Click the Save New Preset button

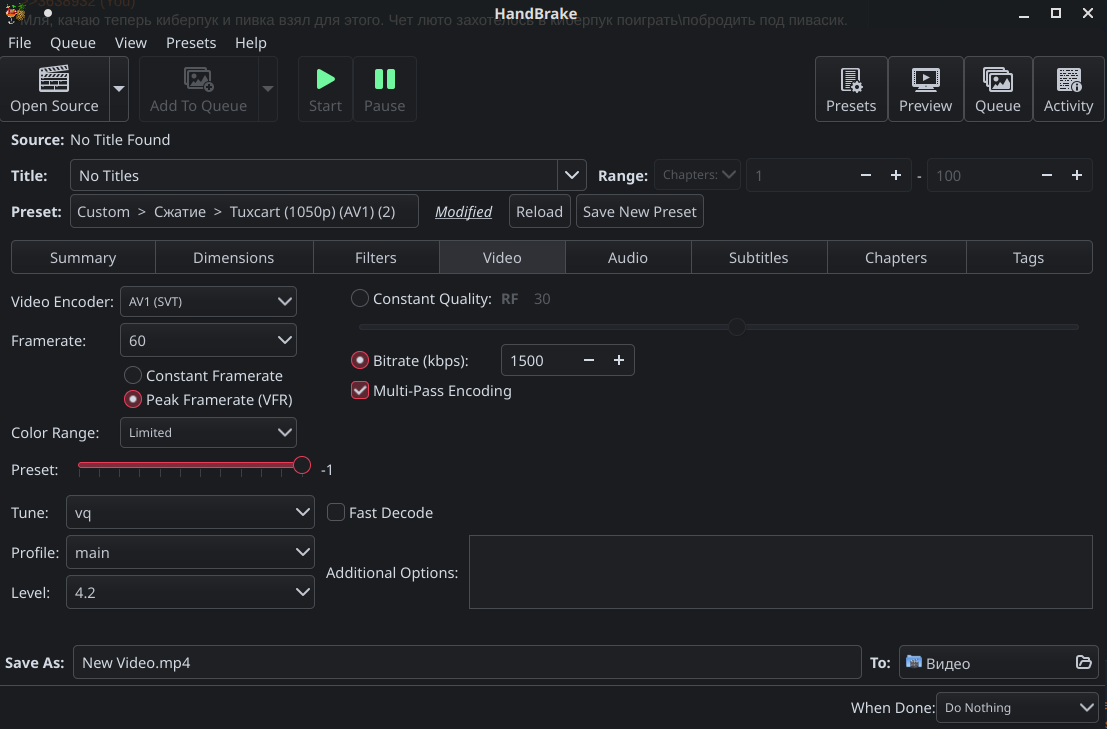coord(640,212)
